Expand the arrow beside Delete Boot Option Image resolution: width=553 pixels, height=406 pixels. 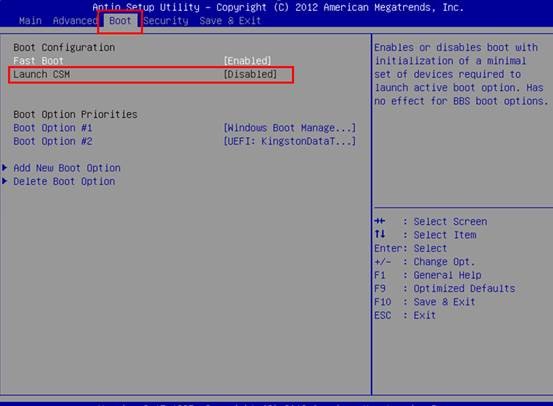click(x=5, y=181)
